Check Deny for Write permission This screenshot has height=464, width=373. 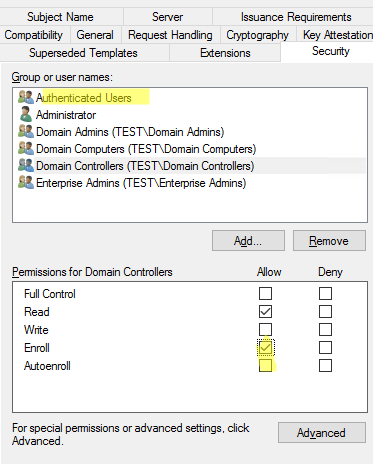325,330
